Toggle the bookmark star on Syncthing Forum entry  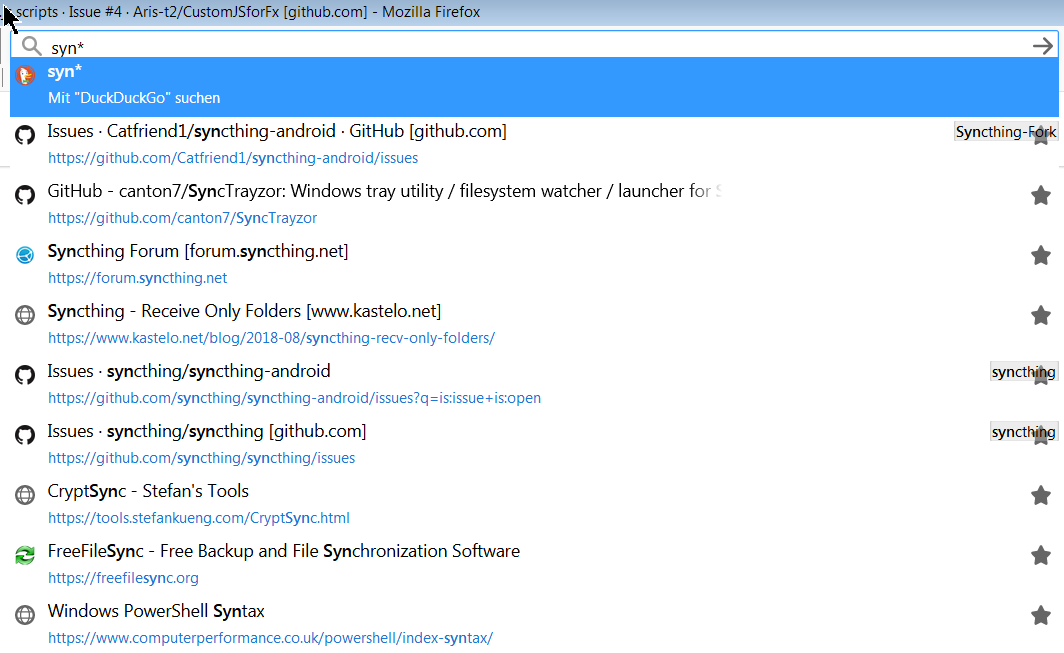click(1041, 255)
